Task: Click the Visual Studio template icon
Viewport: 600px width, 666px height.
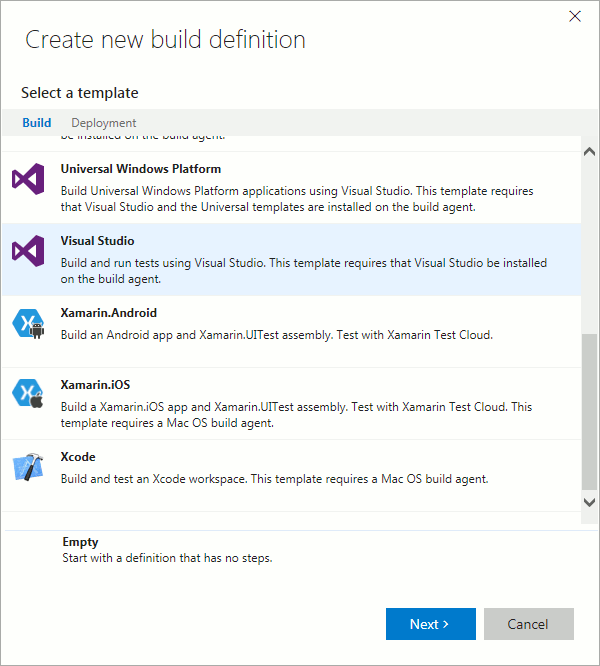Action: [28, 251]
